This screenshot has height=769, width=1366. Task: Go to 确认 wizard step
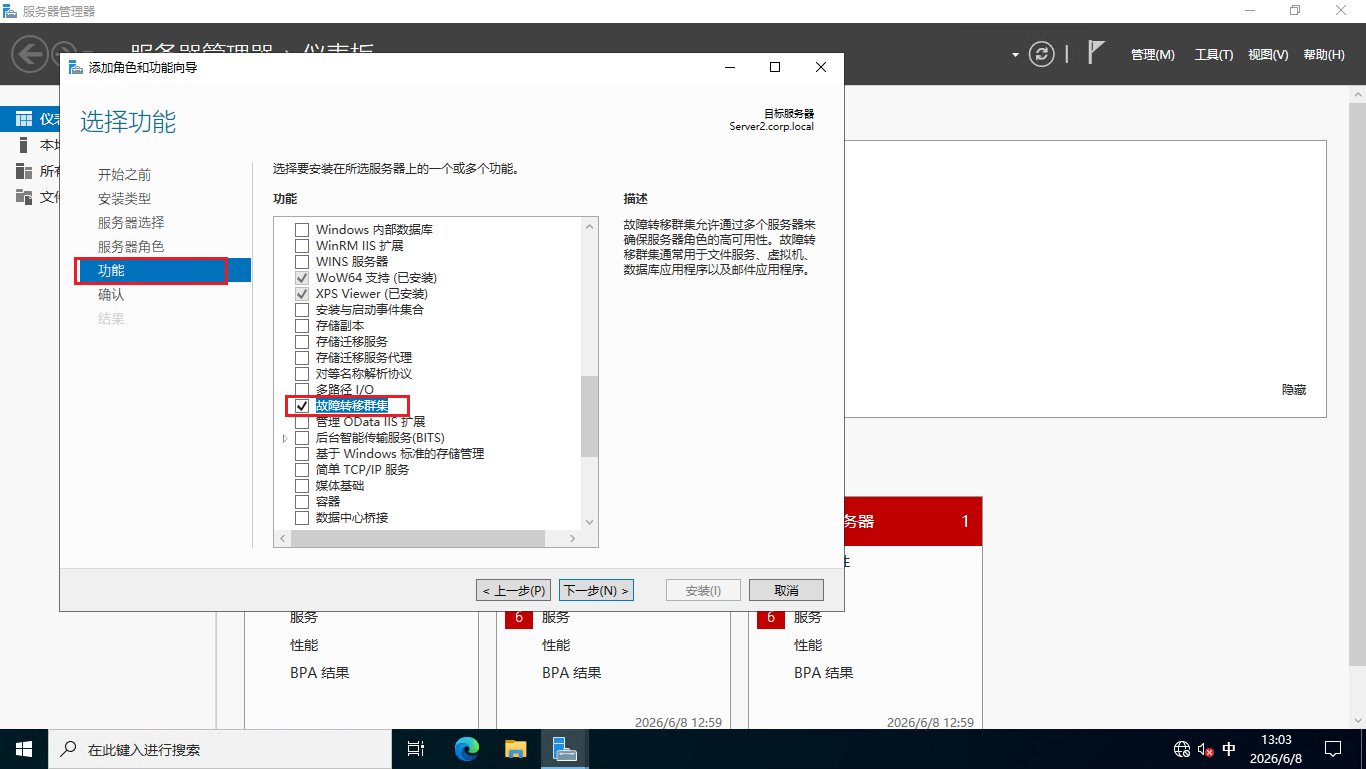pyautogui.click(x=111, y=295)
